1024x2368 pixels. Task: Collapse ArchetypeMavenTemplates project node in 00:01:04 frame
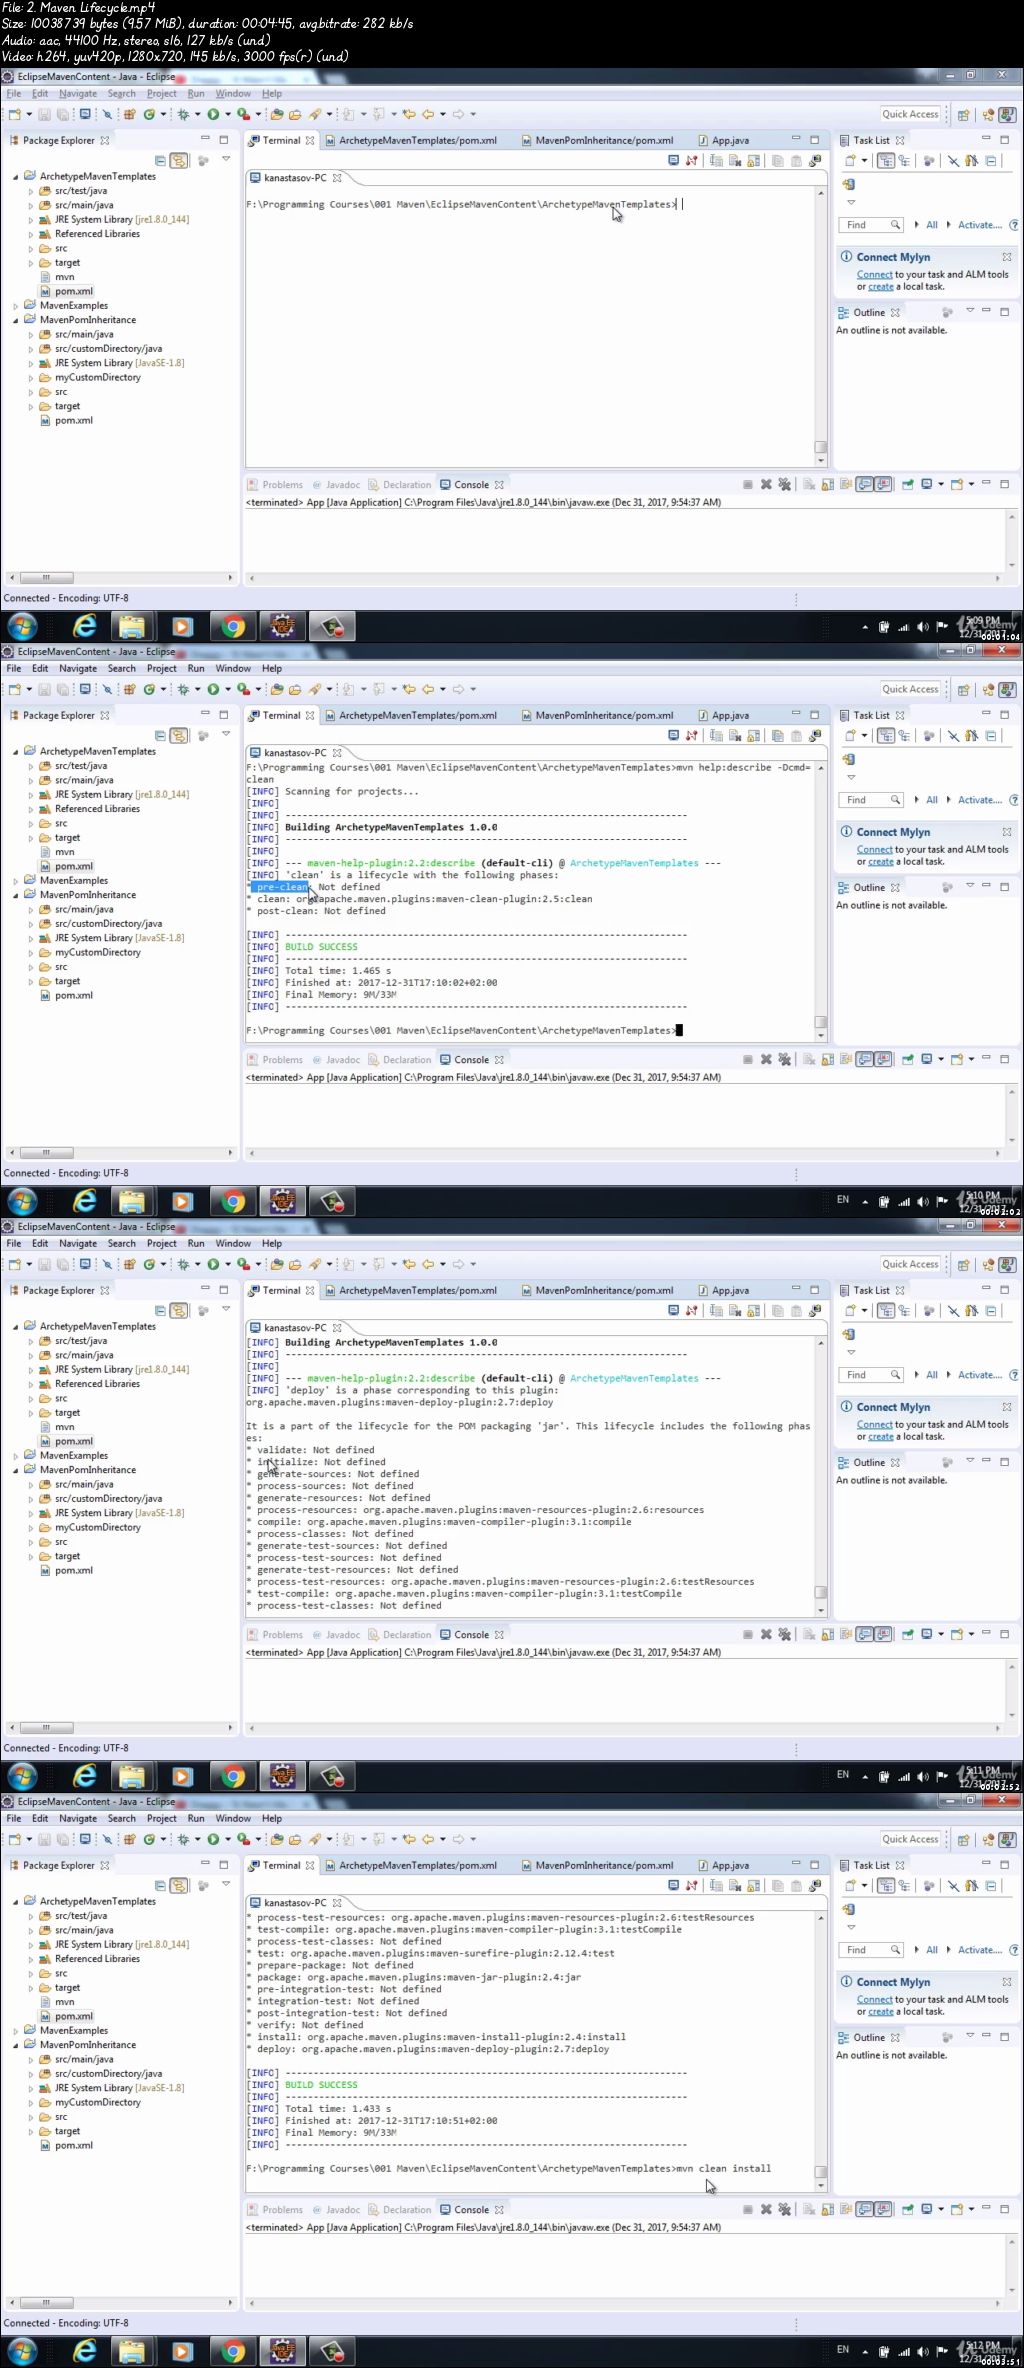(16, 177)
